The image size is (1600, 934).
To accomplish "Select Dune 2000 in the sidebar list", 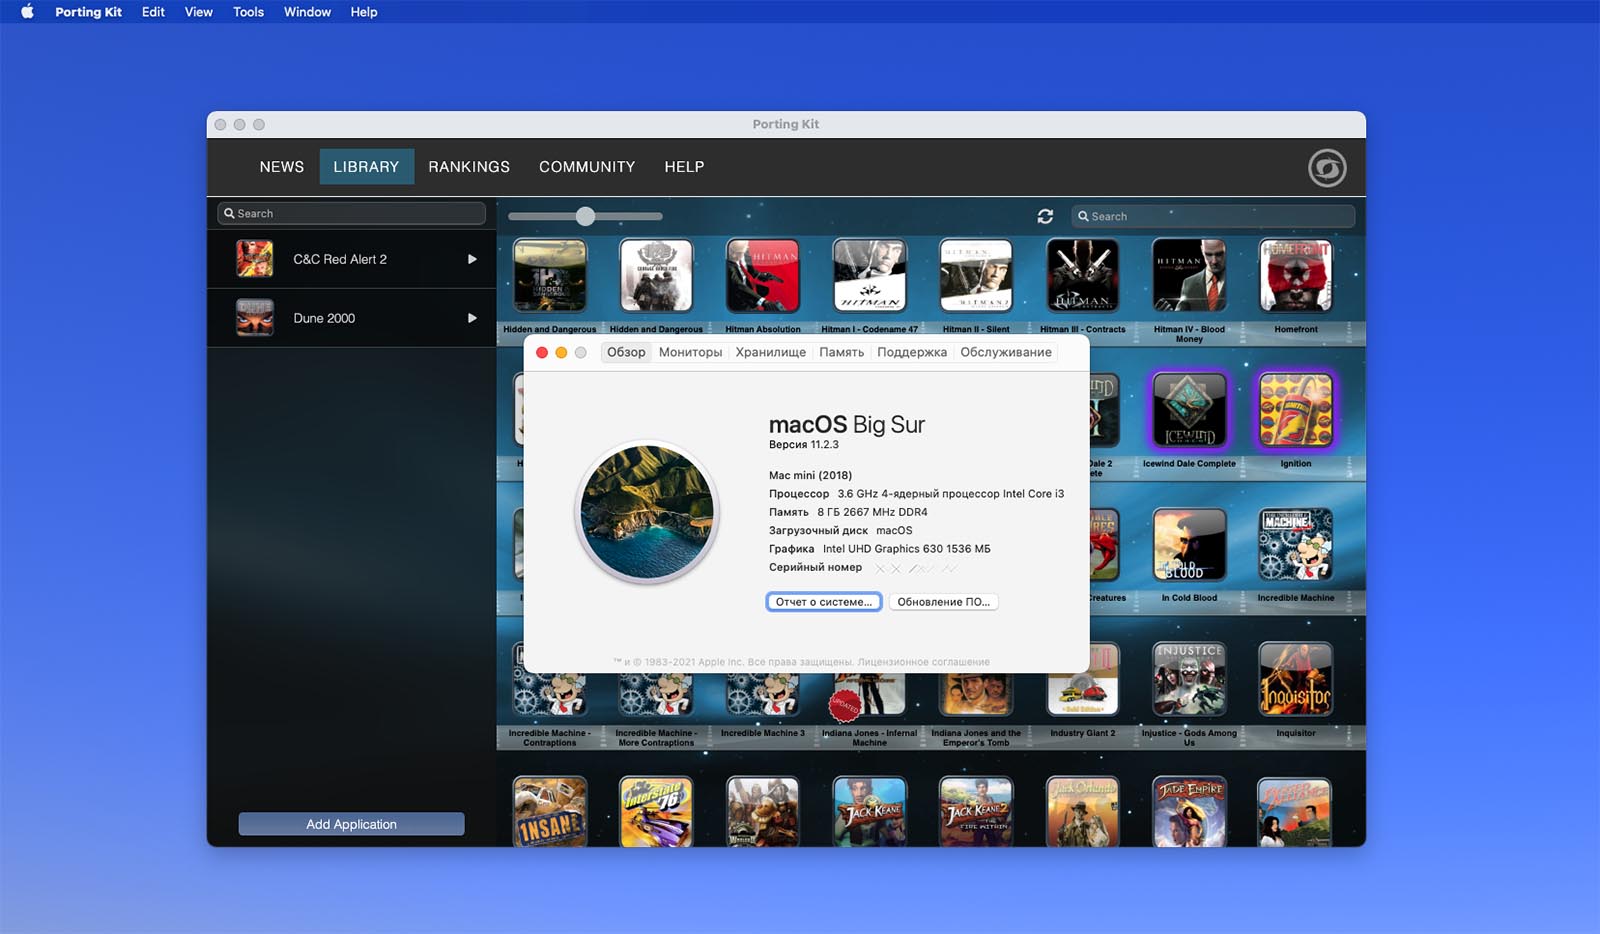I will click(351, 318).
